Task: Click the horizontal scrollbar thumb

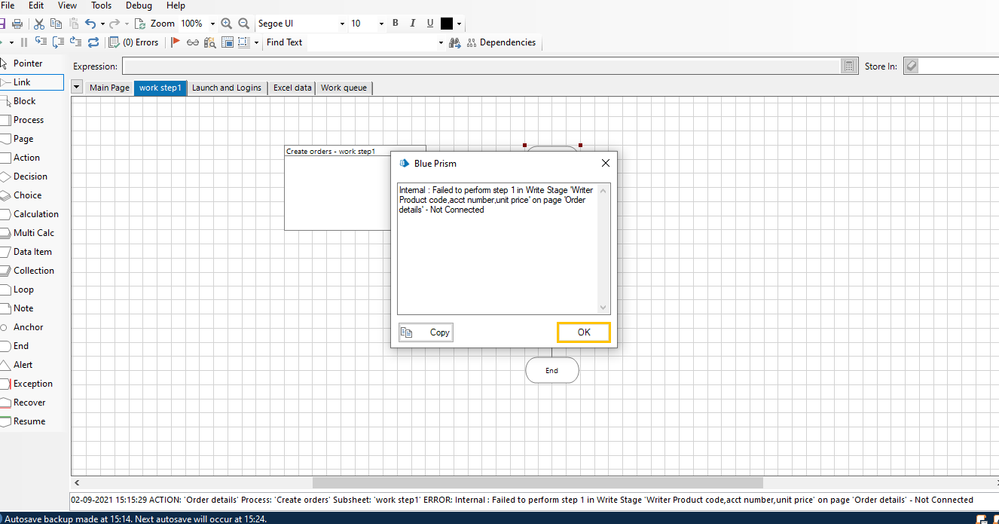Action: pyautogui.click(x=538, y=483)
